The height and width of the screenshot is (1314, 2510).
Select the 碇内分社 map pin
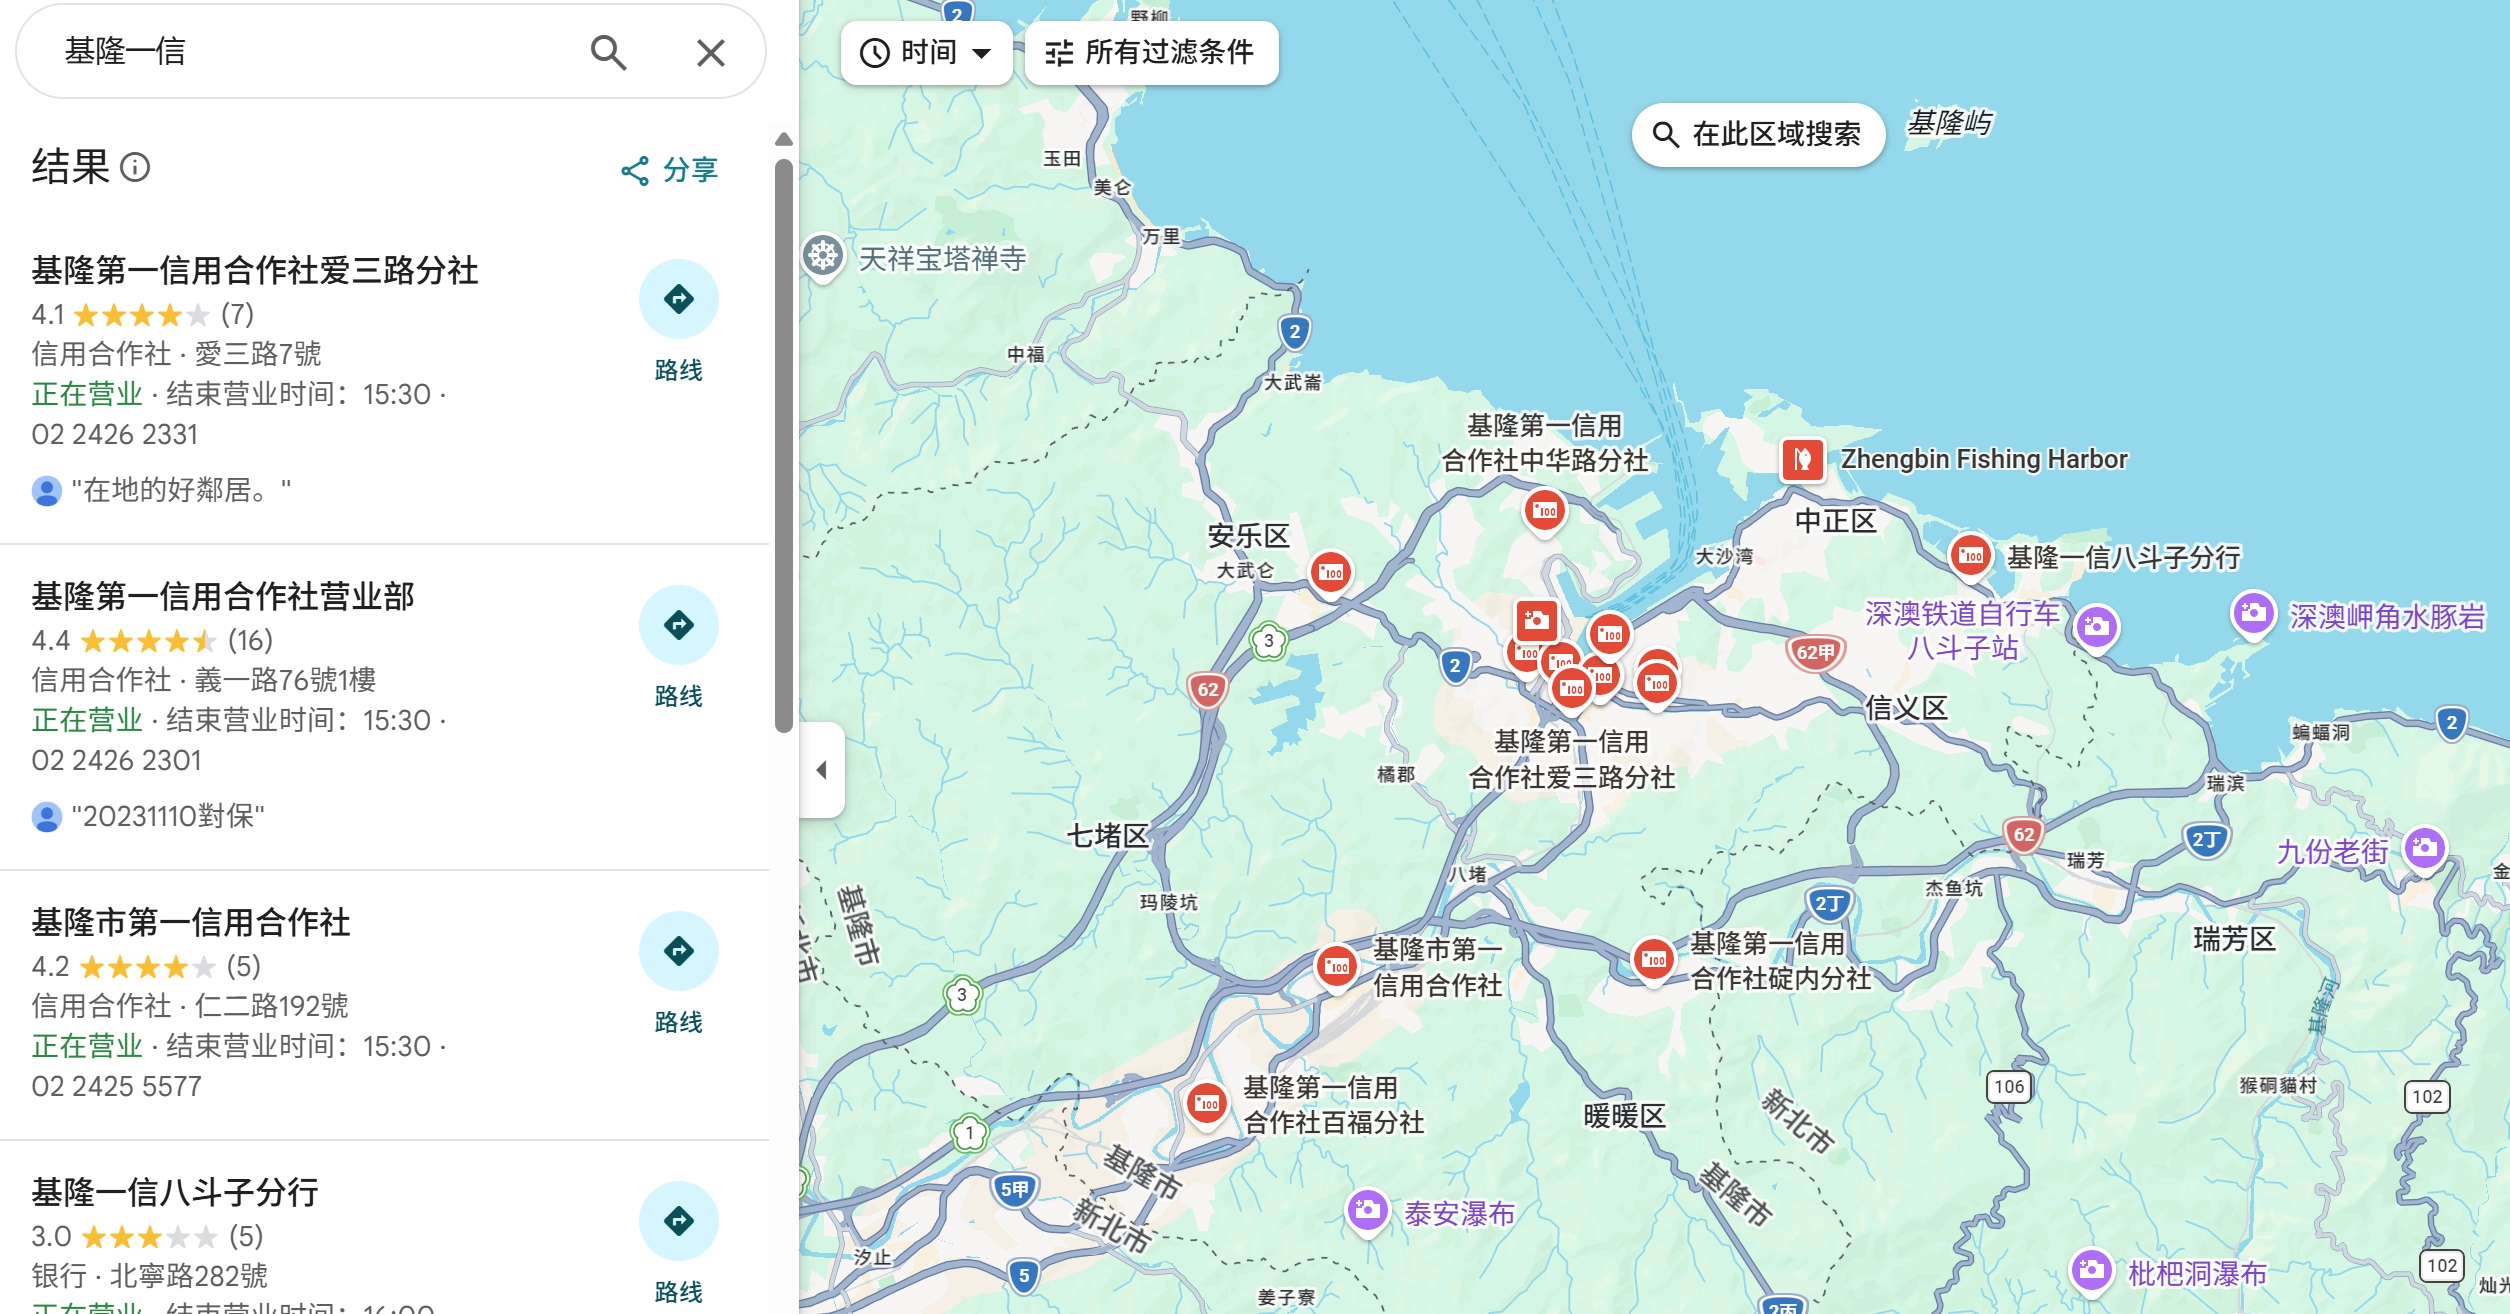click(1654, 960)
